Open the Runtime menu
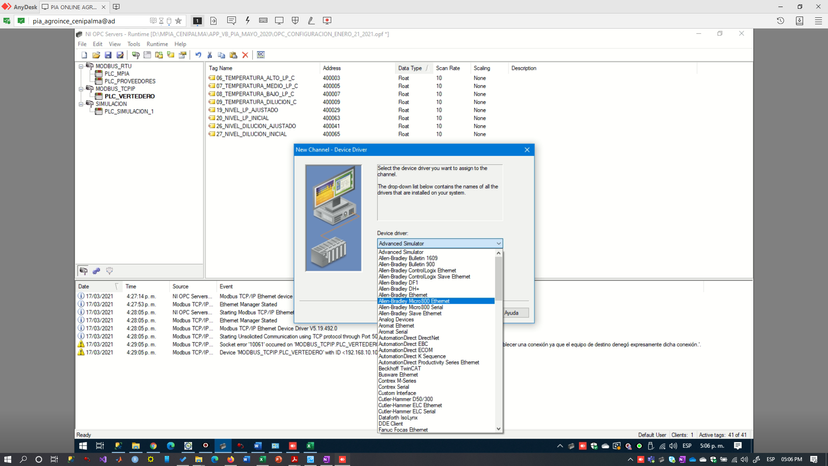The height and width of the screenshot is (466, 828). pyautogui.click(x=157, y=44)
